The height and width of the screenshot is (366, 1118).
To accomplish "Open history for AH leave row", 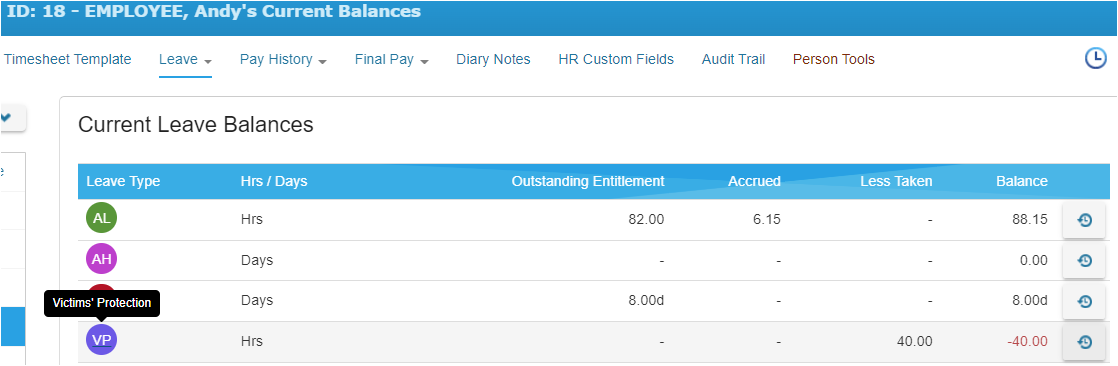I will click(1084, 260).
